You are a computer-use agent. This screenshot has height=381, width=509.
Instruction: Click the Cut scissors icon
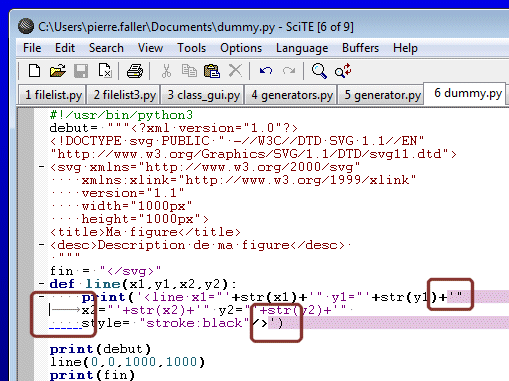[x=166, y=71]
